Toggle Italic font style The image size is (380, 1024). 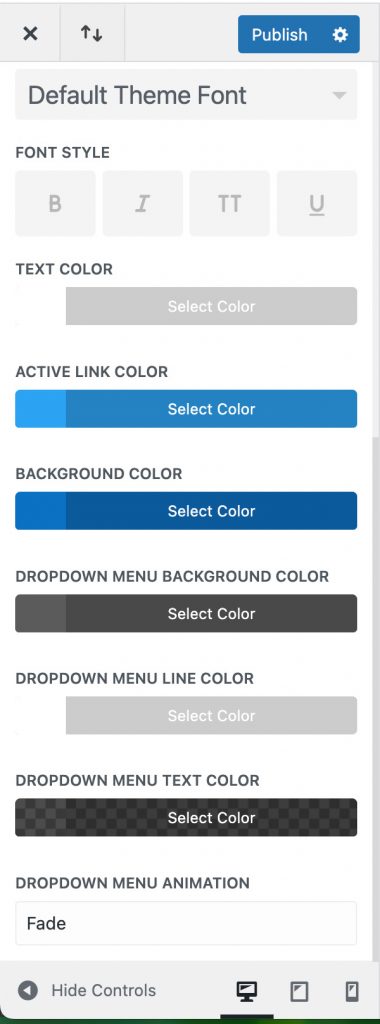pyautogui.click(x=142, y=204)
